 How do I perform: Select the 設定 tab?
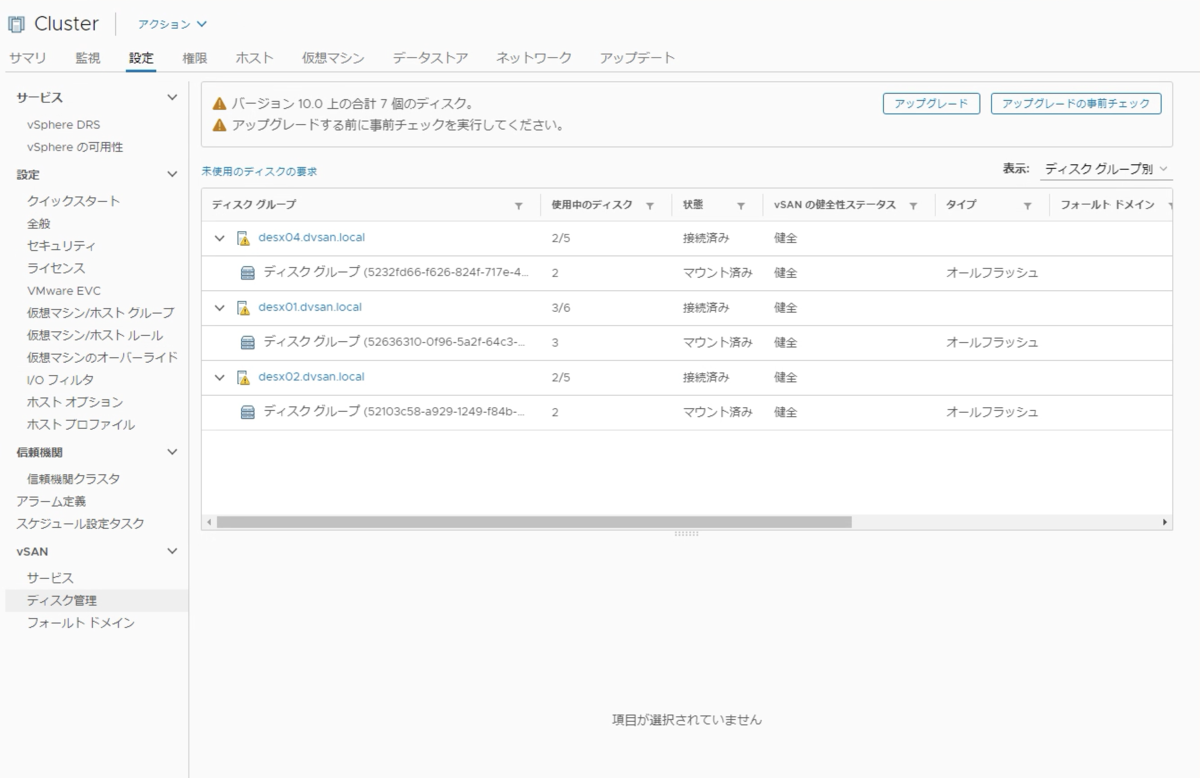point(141,58)
